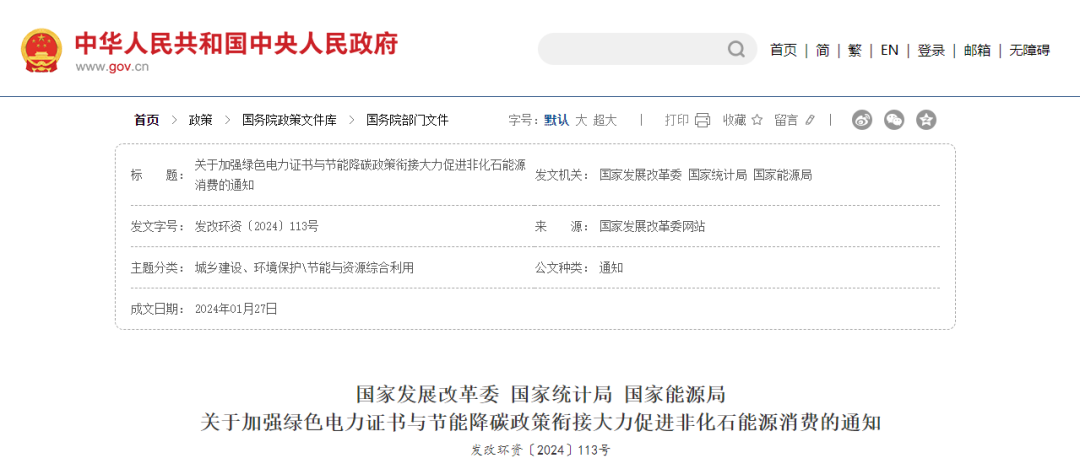The height and width of the screenshot is (469, 1080).
Task: Switch font size to large (大)
Action: coord(581,120)
